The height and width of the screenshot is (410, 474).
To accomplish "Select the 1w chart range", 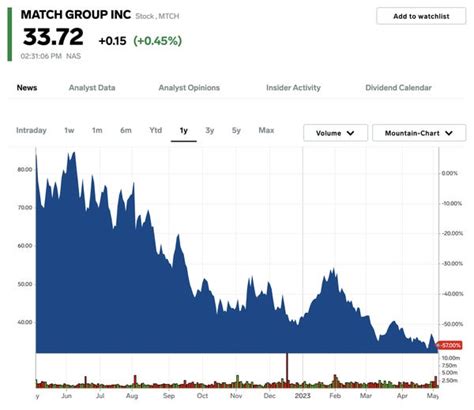I will tap(69, 130).
